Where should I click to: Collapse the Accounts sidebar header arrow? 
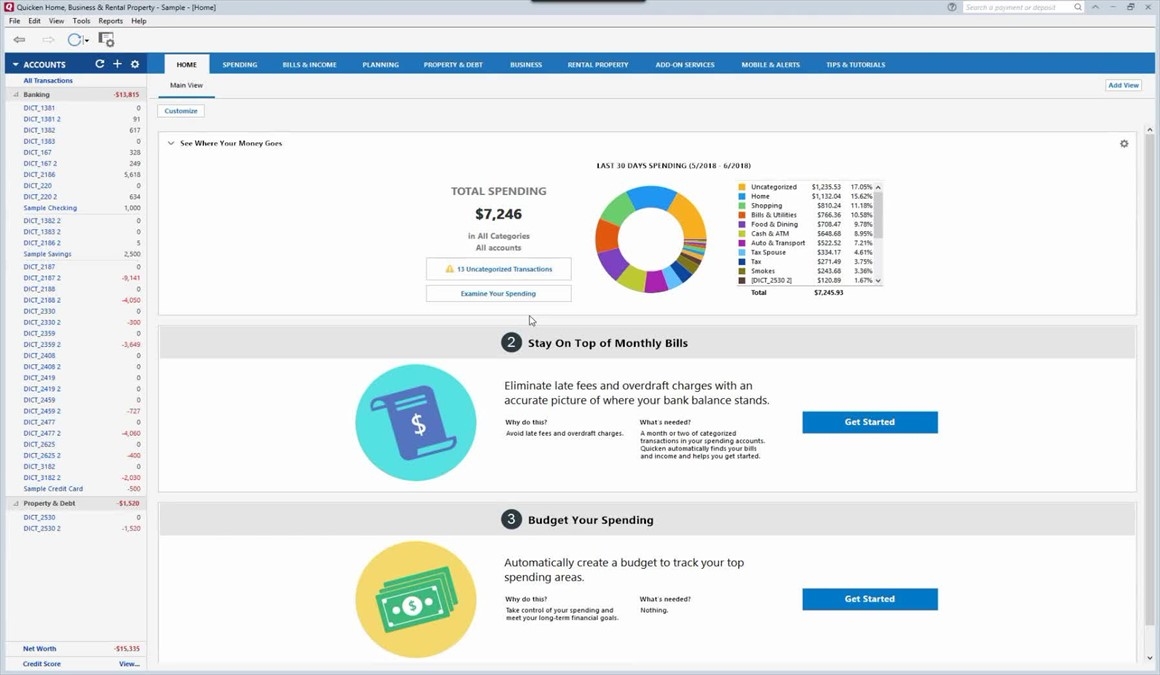pyautogui.click(x=15, y=65)
